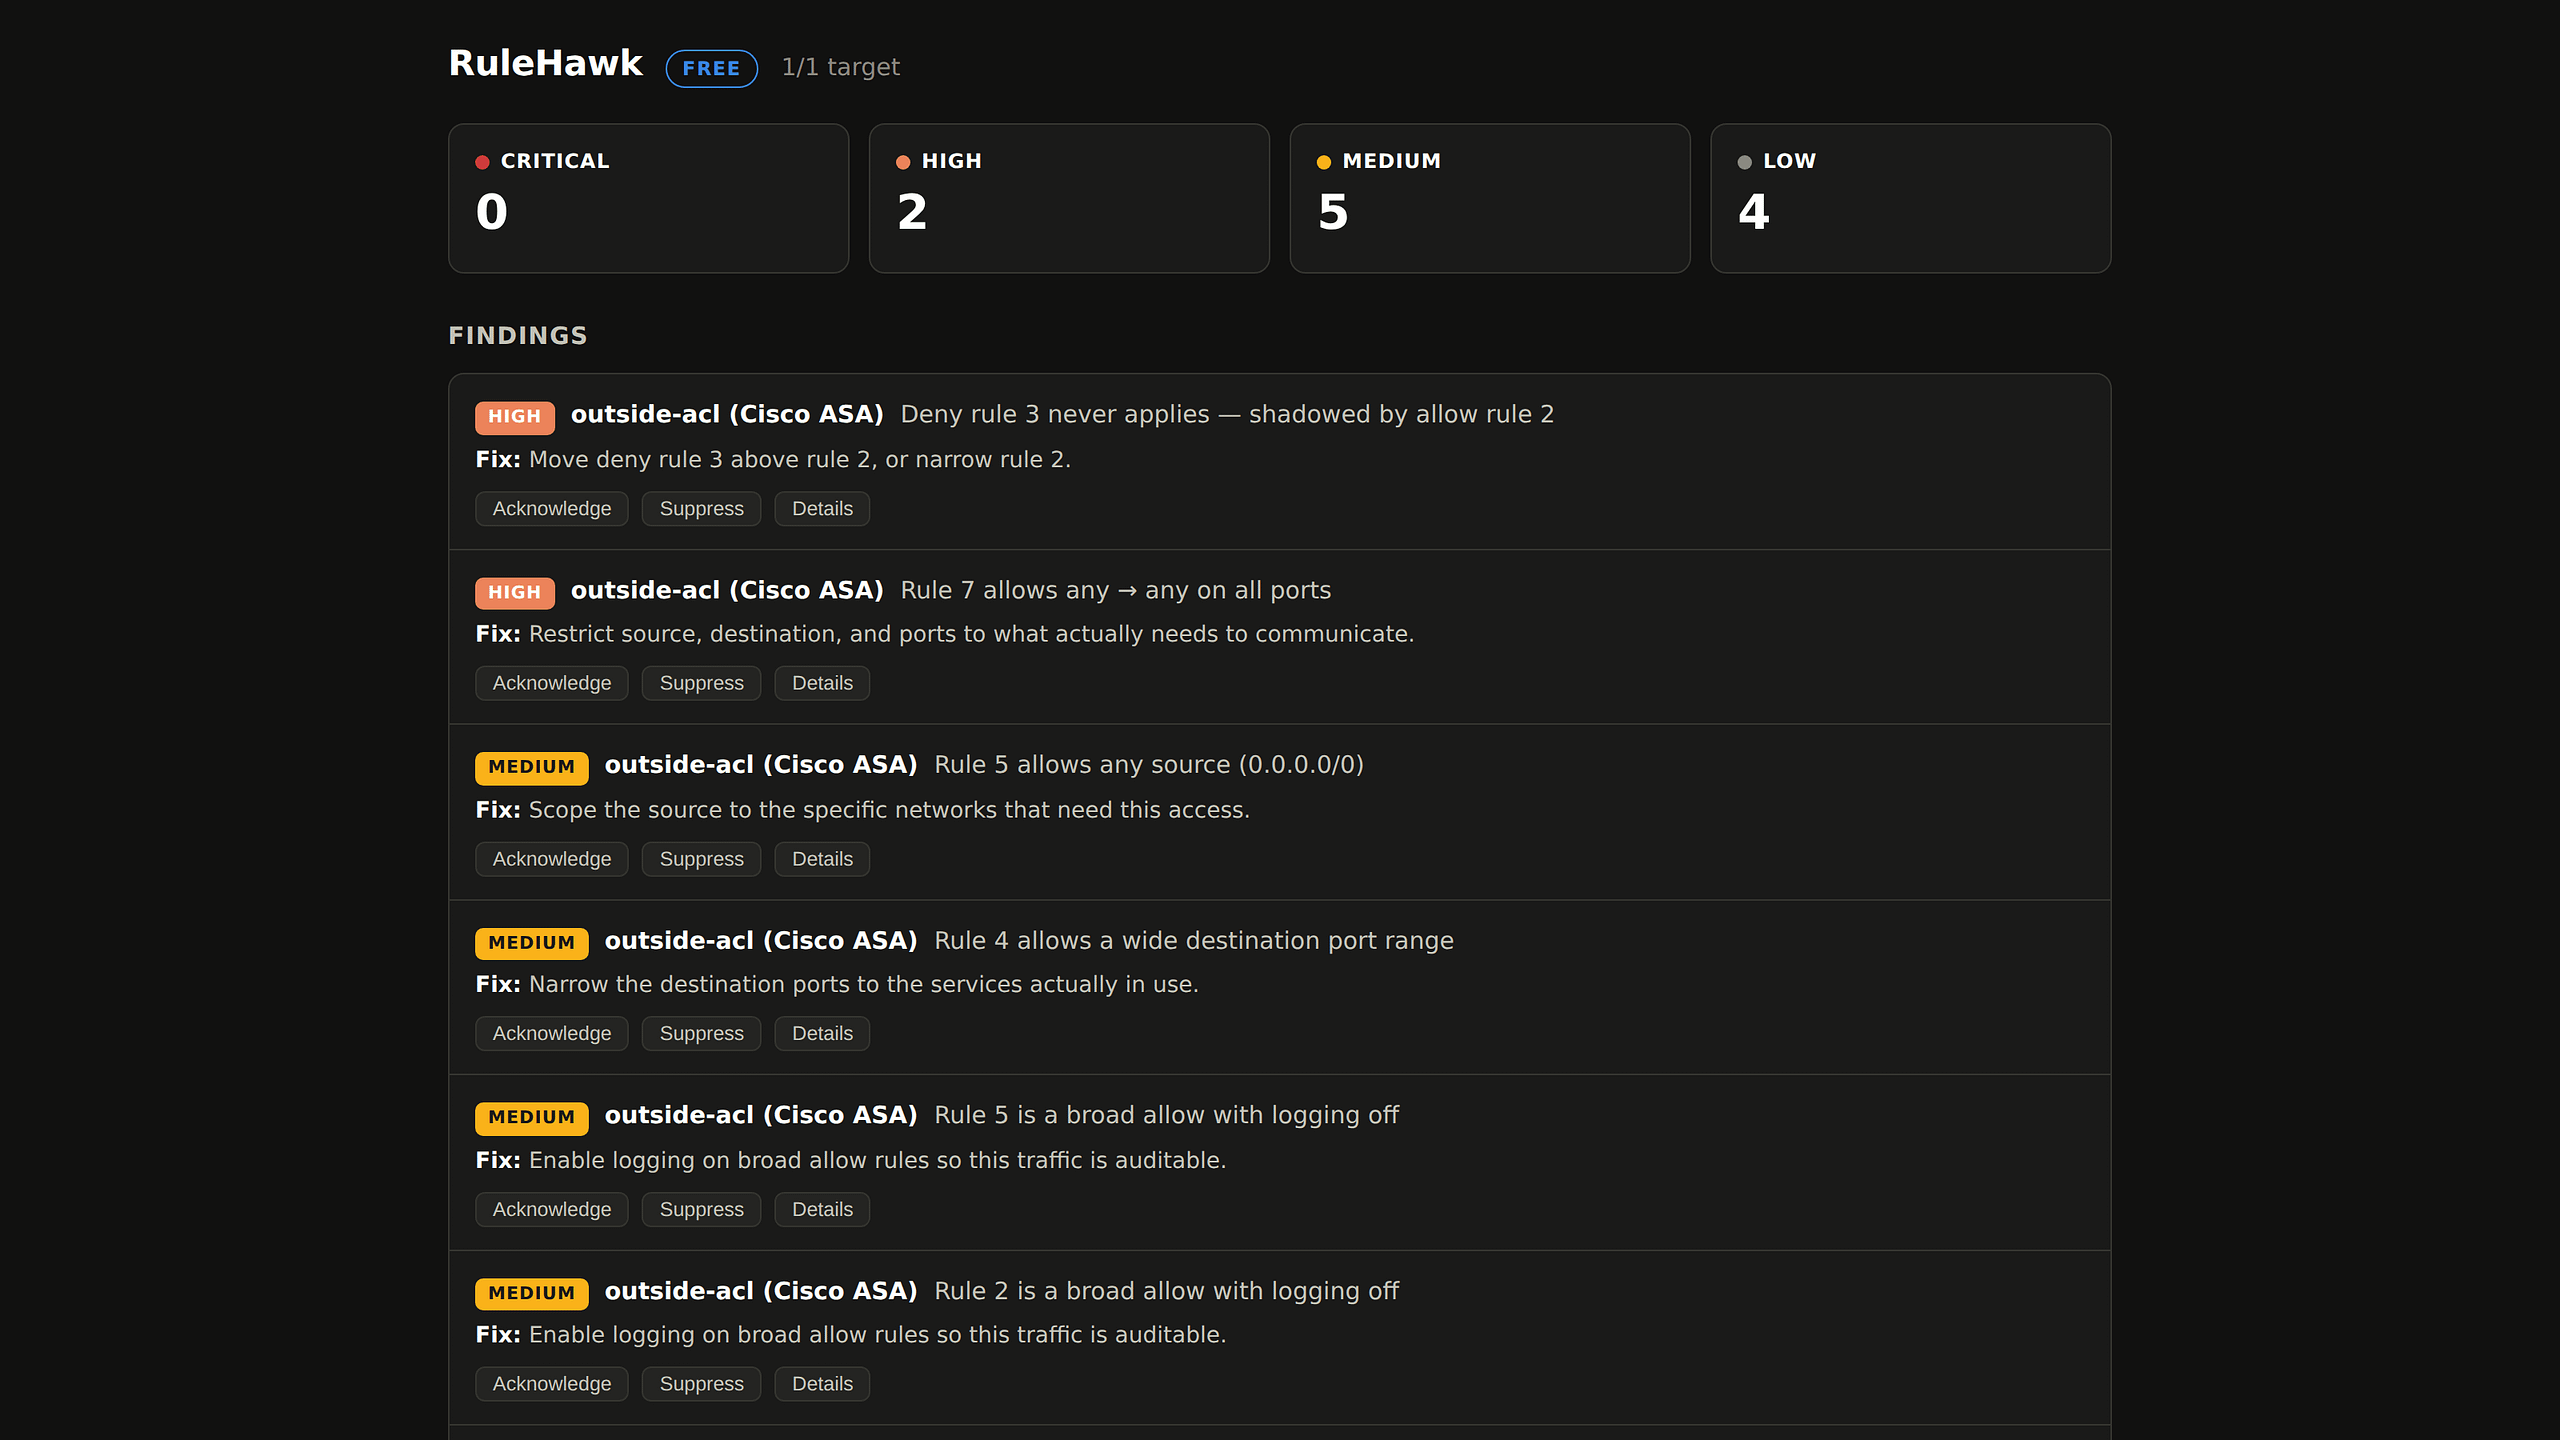The image size is (2560, 1440).
Task: Click the FREE plan badge
Action: coord(711,68)
